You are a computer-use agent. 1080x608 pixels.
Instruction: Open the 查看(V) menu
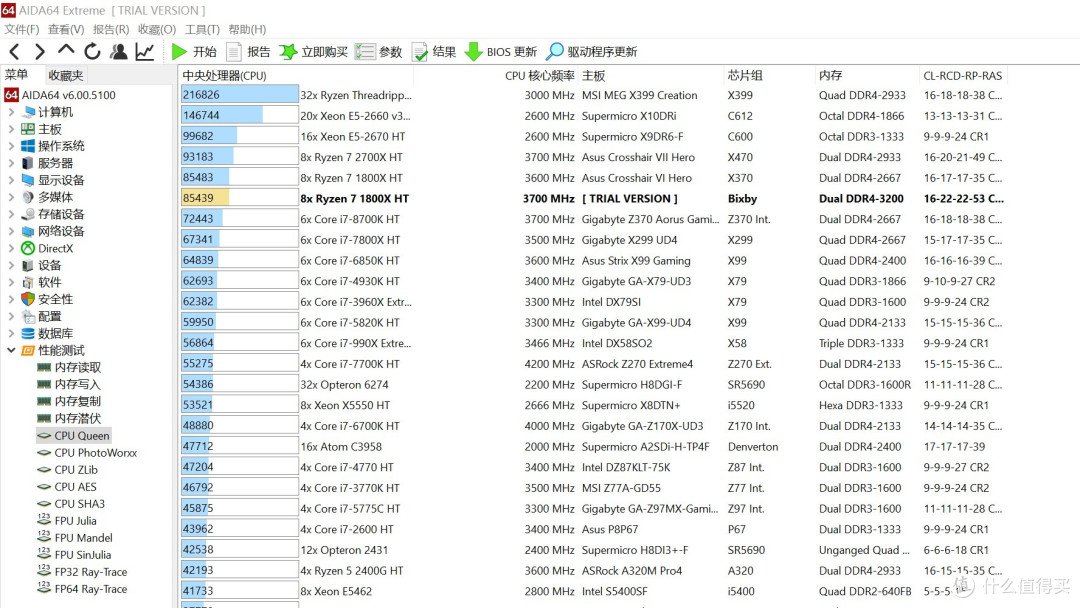[66, 29]
